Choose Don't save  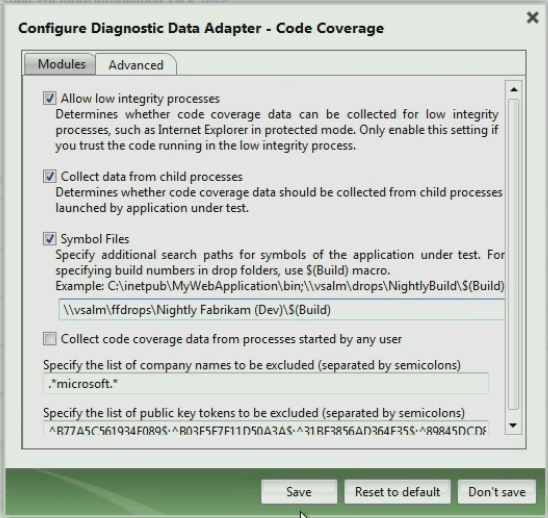pyautogui.click(x=497, y=492)
